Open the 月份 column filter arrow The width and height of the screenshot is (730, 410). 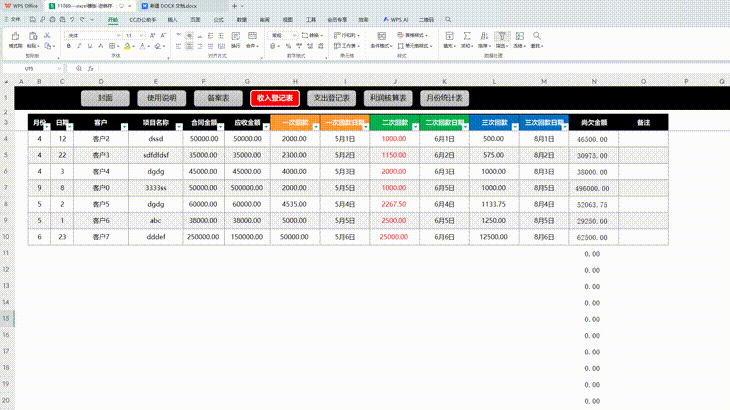point(47,127)
